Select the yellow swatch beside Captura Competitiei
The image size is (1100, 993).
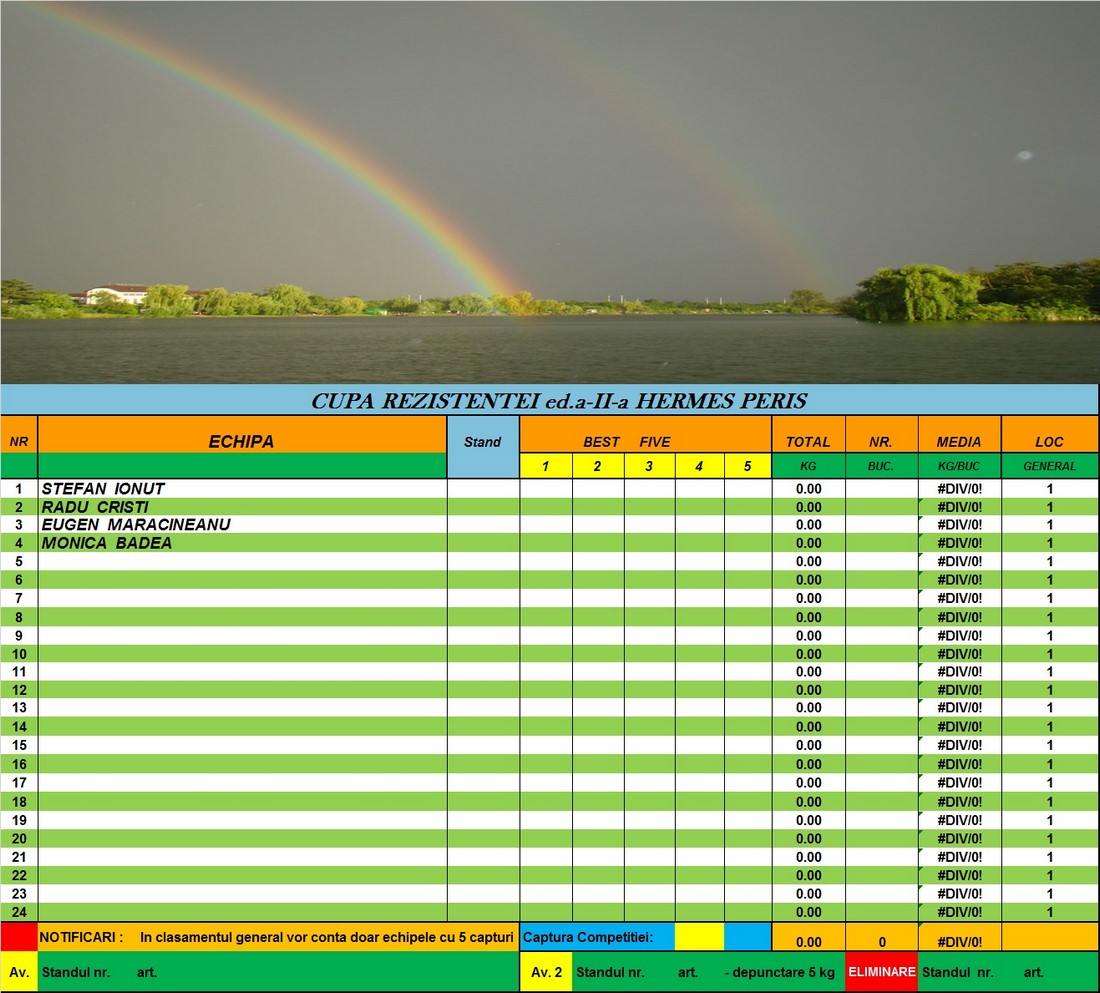point(699,937)
